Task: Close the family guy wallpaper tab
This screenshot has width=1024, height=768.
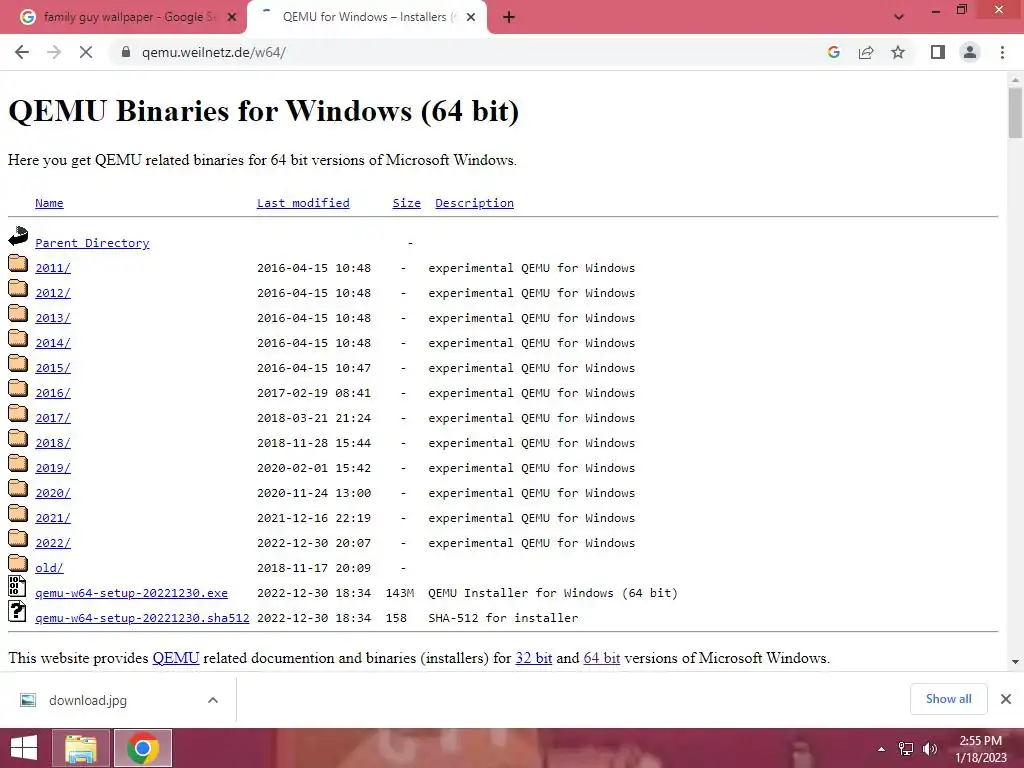Action: pos(232,18)
